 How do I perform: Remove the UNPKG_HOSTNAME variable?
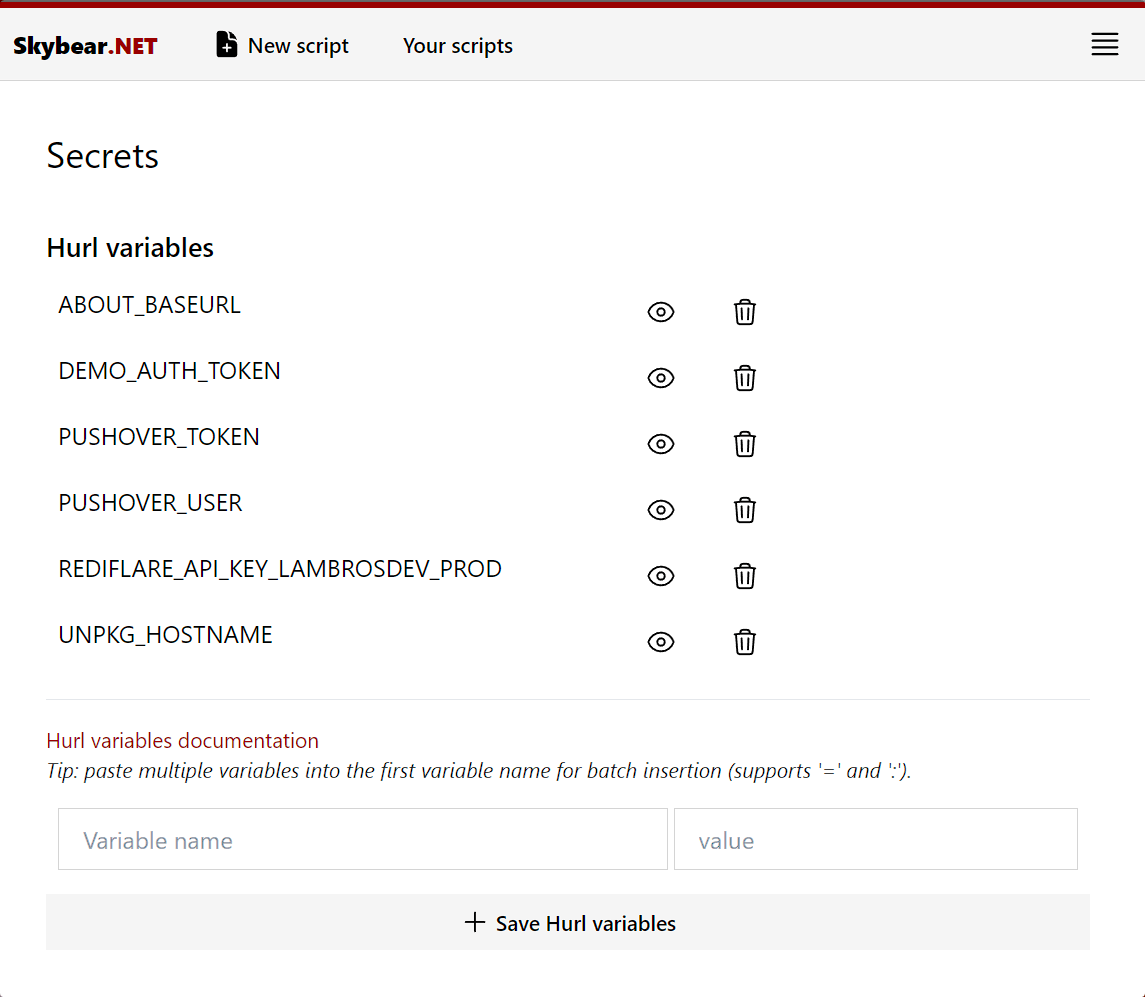coord(745,642)
